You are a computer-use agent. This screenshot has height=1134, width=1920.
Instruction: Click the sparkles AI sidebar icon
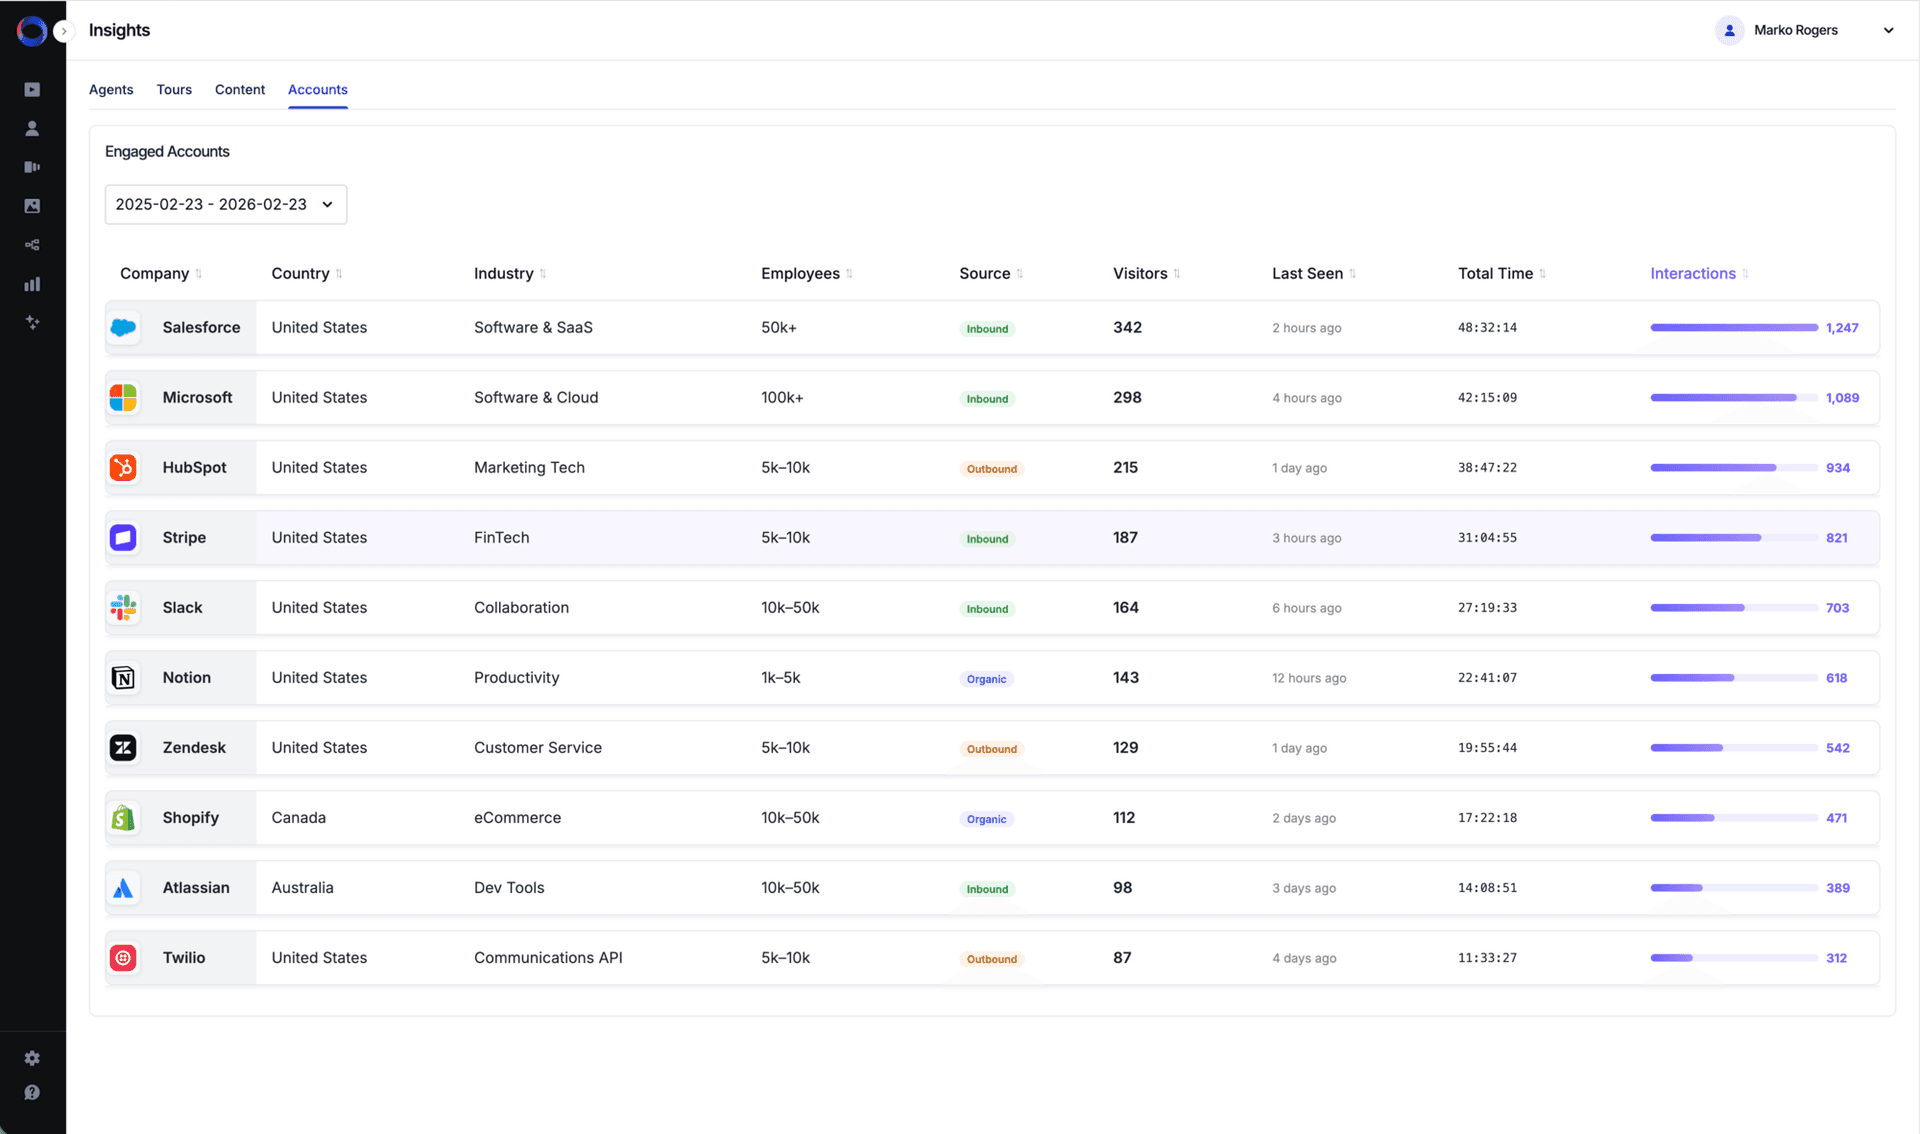pyautogui.click(x=32, y=323)
